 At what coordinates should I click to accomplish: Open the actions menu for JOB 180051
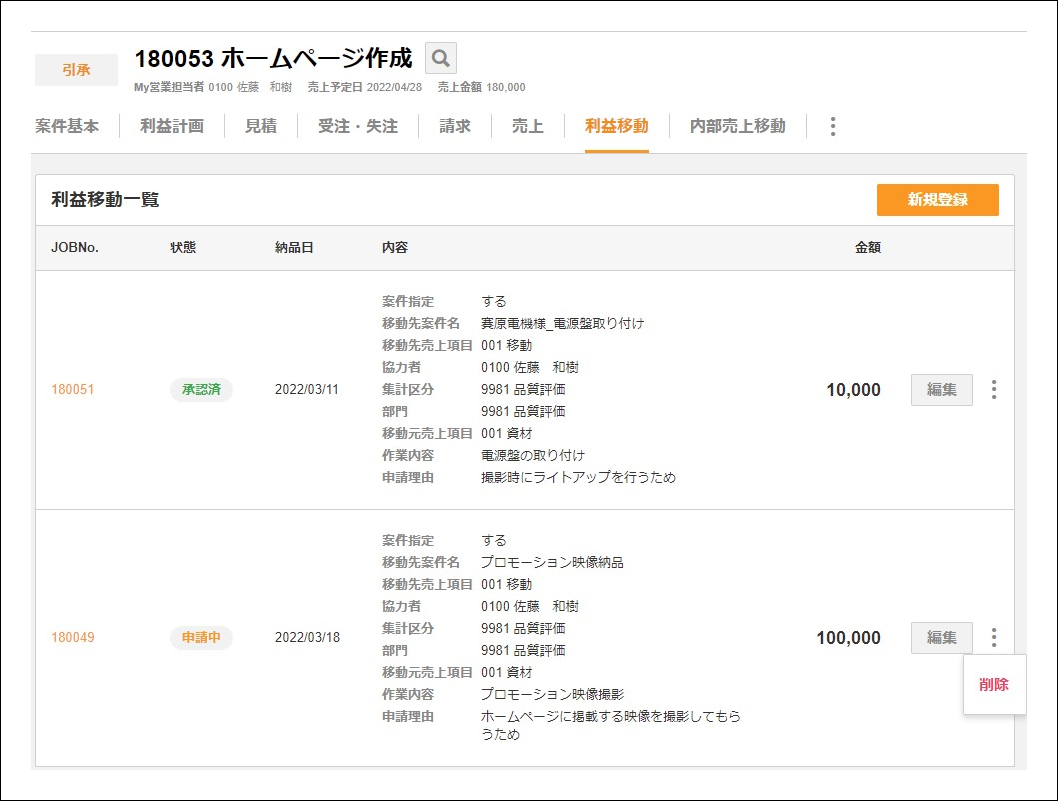994,390
